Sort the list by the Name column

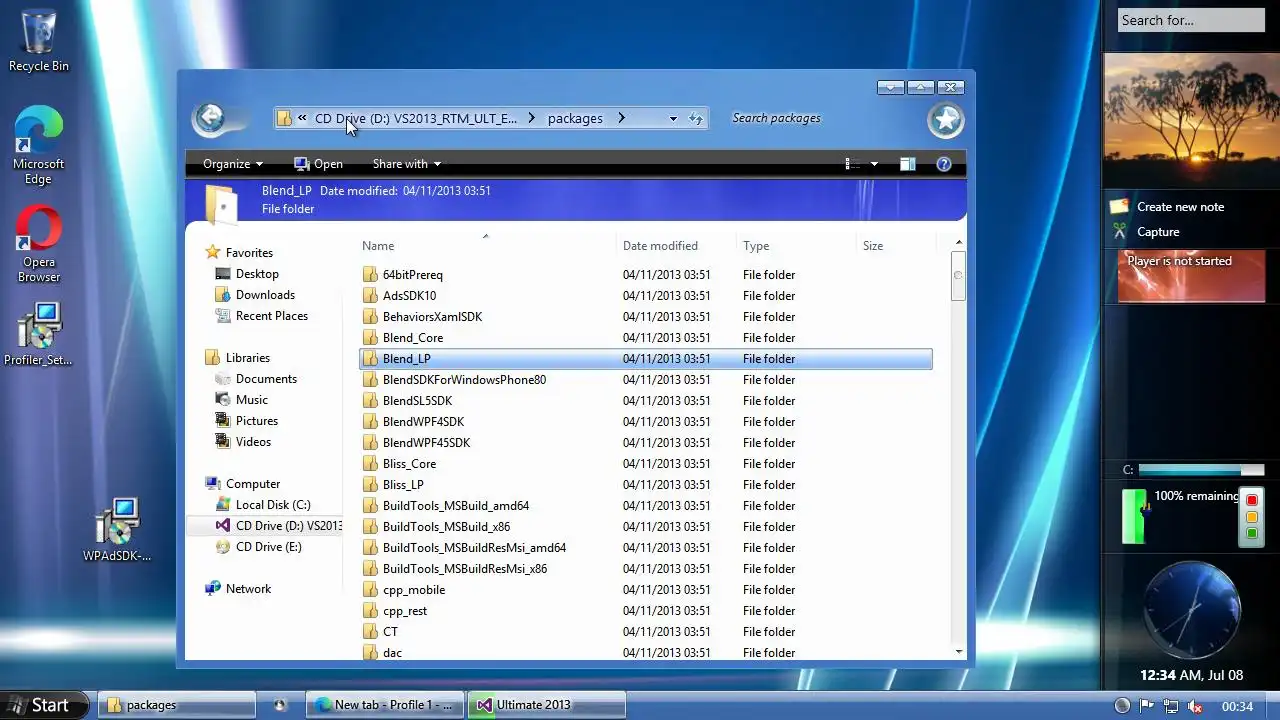[486, 245]
